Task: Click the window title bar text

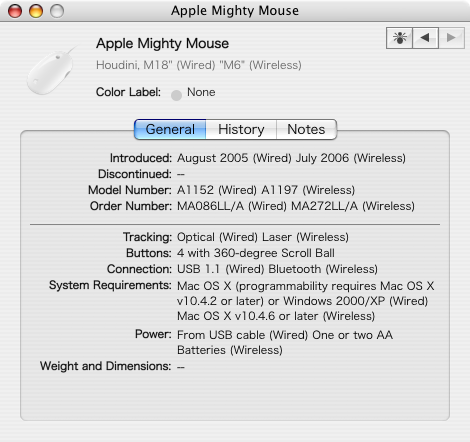Action: coord(235,11)
